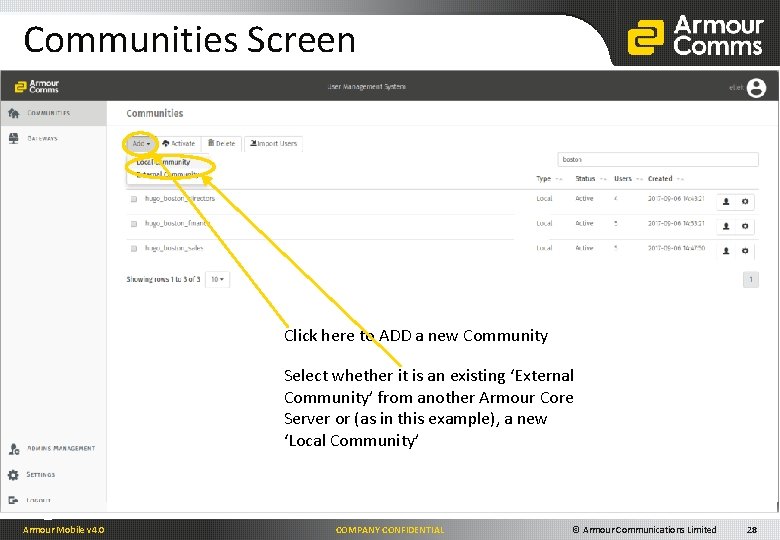Screen dimensions: 780x540
Task: Choose External Community from Add menu
Action: tap(167, 174)
